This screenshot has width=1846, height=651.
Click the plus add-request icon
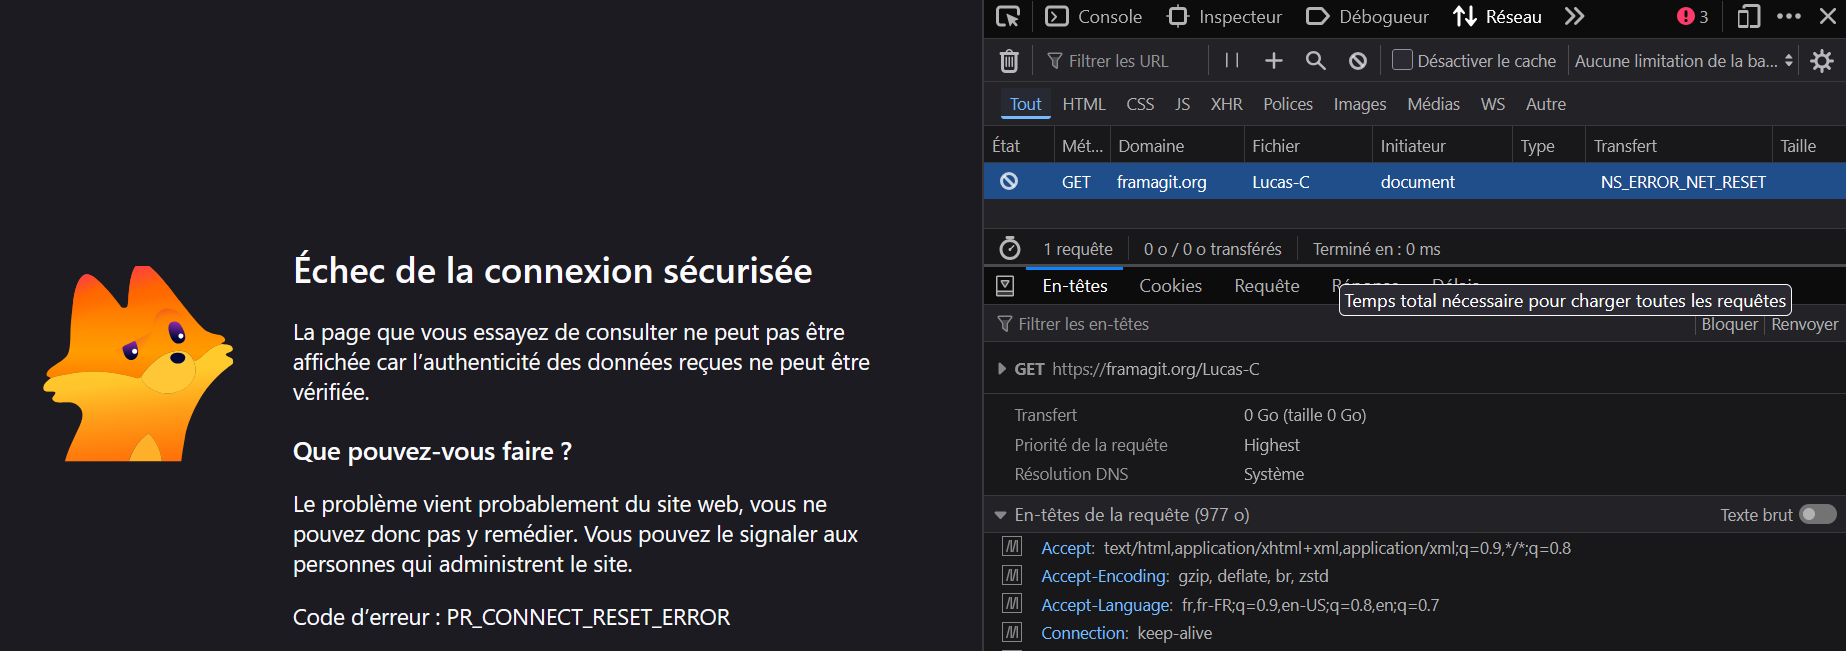click(x=1273, y=61)
